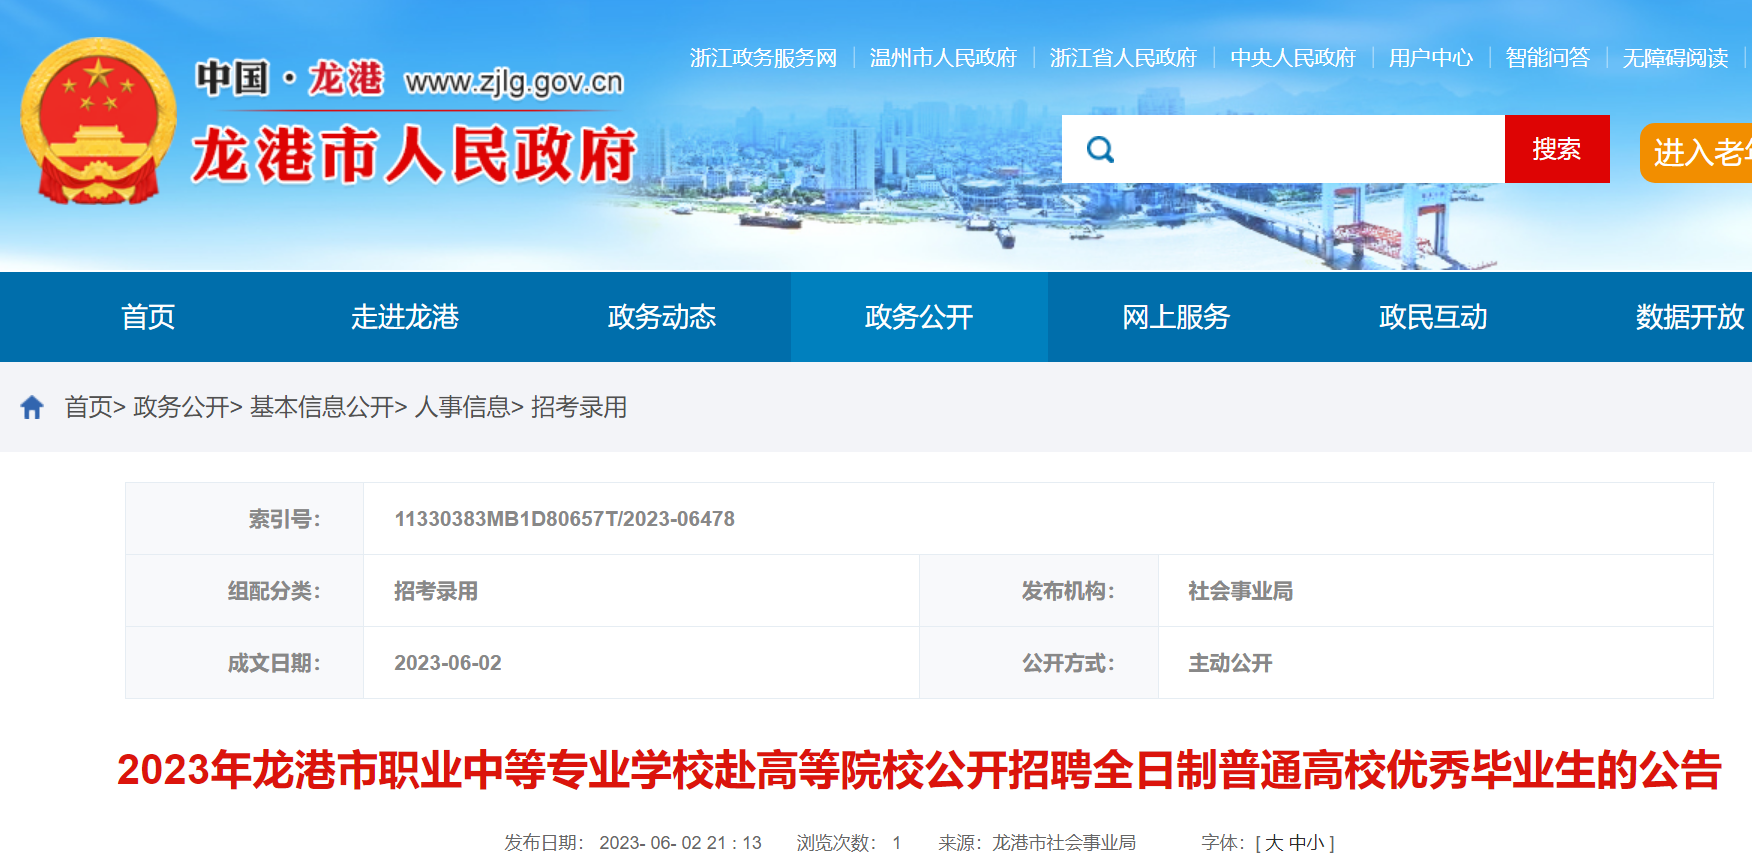Open 走进龙港 navigation tab
Image resolution: width=1752 pixels, height=859 pixels.
point(405,317)
